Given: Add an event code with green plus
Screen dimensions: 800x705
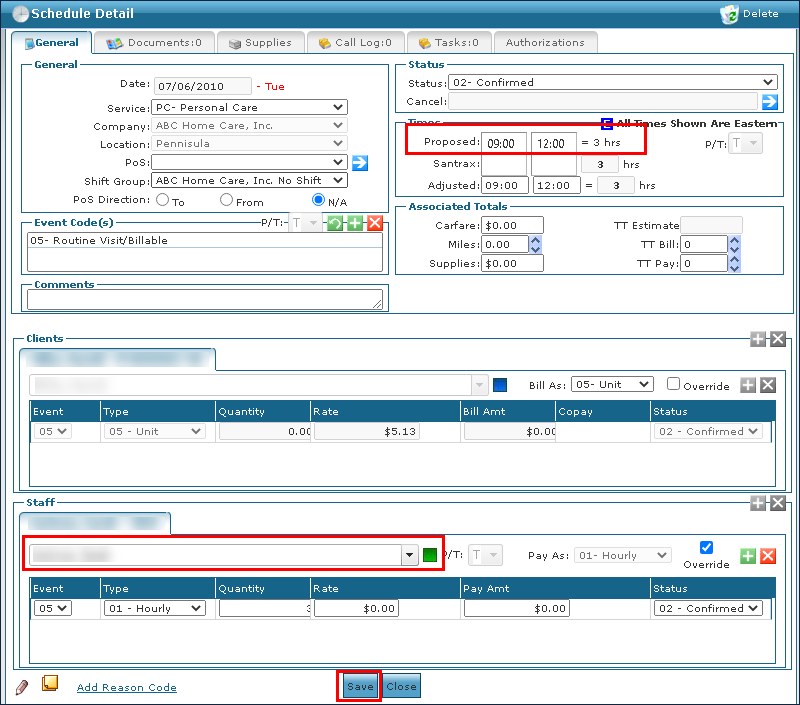Looking at the screenshot, I should (x=355, y=224).
